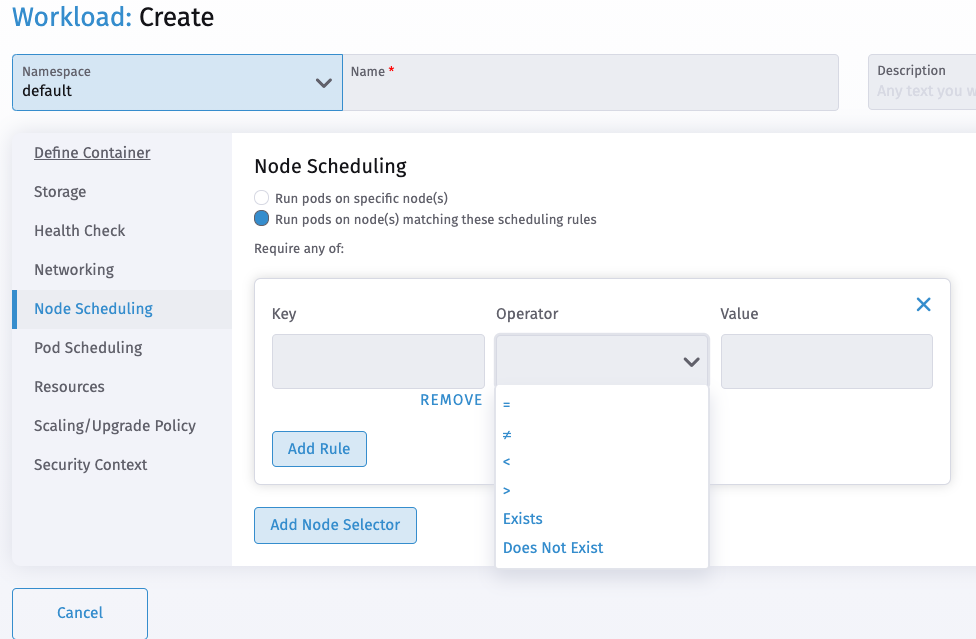Open the Namespace dropdown chevron
The width and height of the screenshot is (976, 639).
pos(323,83)
